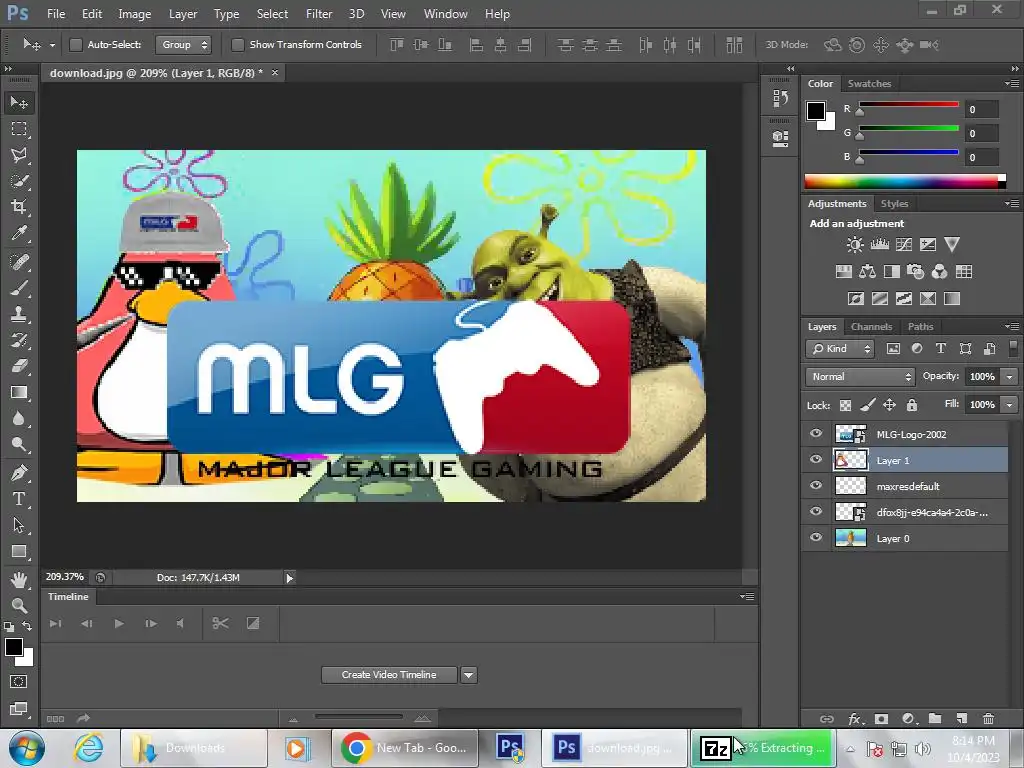The width and height of the screenshot is (1024, 768).
Task: Select the Rectangular Marquee tool
Action: (19, 129)
